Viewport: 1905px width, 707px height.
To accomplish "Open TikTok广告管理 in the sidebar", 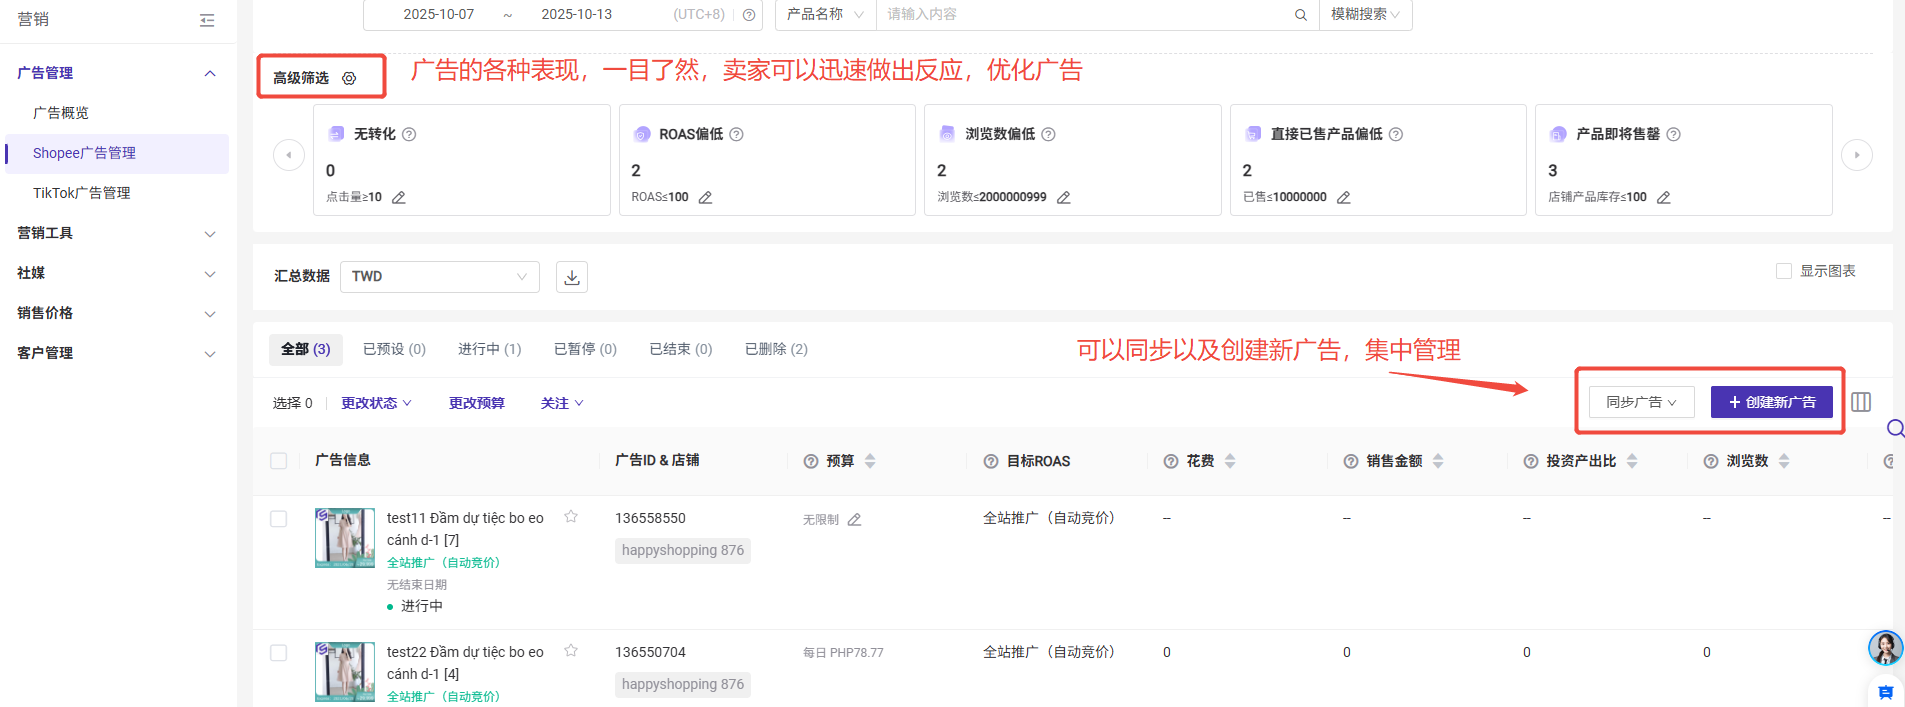I will click(82, 193).
